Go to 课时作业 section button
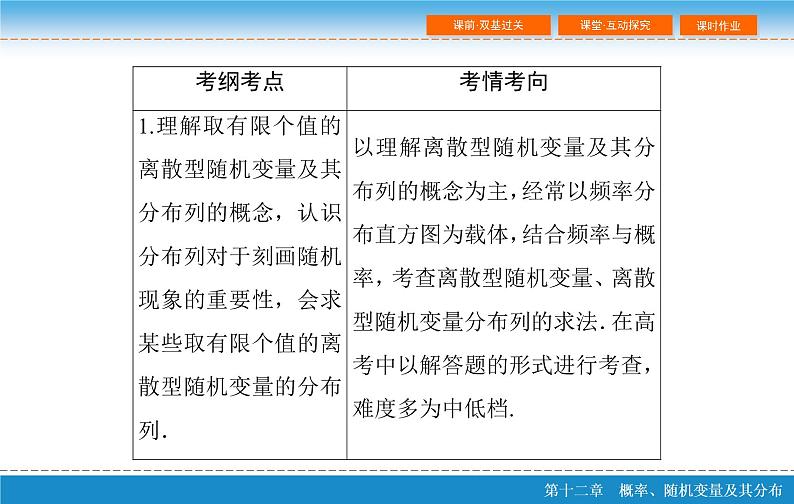The image size is (794, 504). pyautogui.click(x=719, y=25)
